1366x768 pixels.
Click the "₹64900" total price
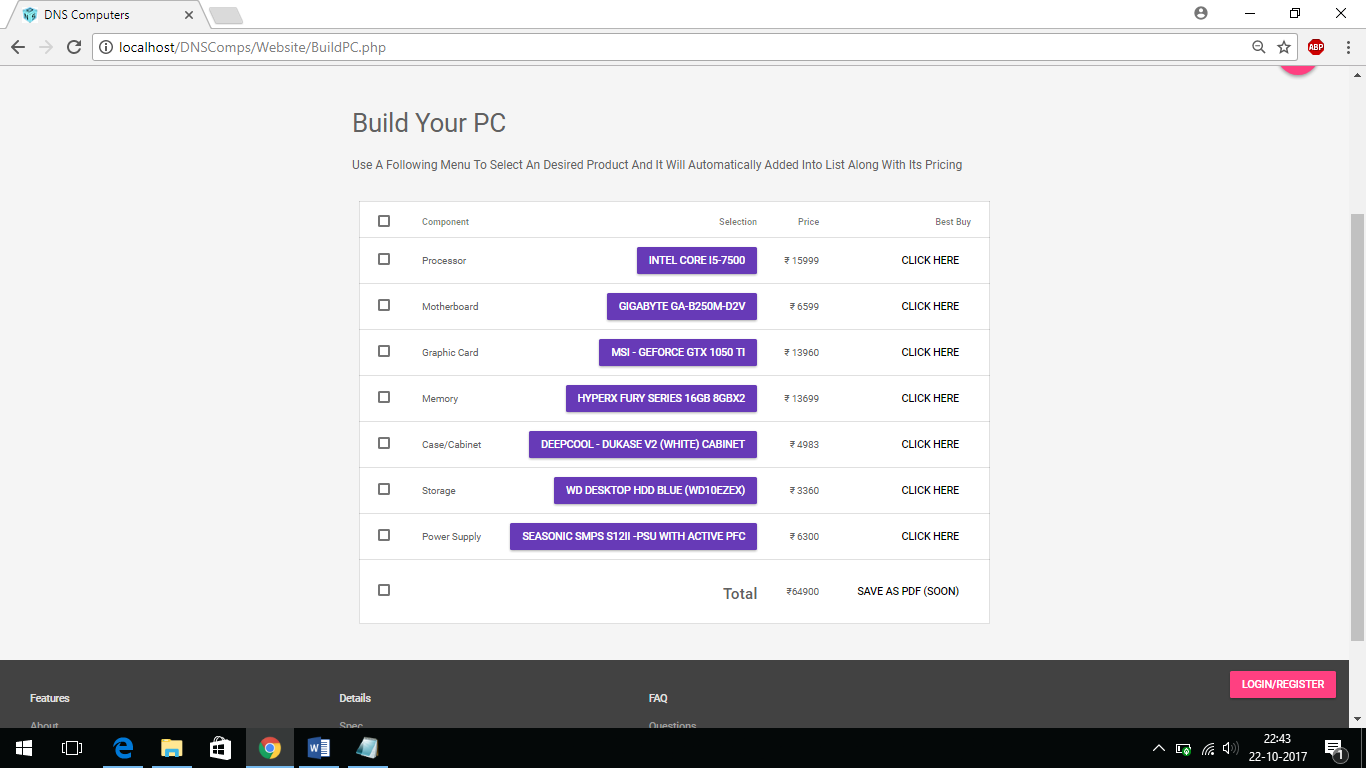802,592
